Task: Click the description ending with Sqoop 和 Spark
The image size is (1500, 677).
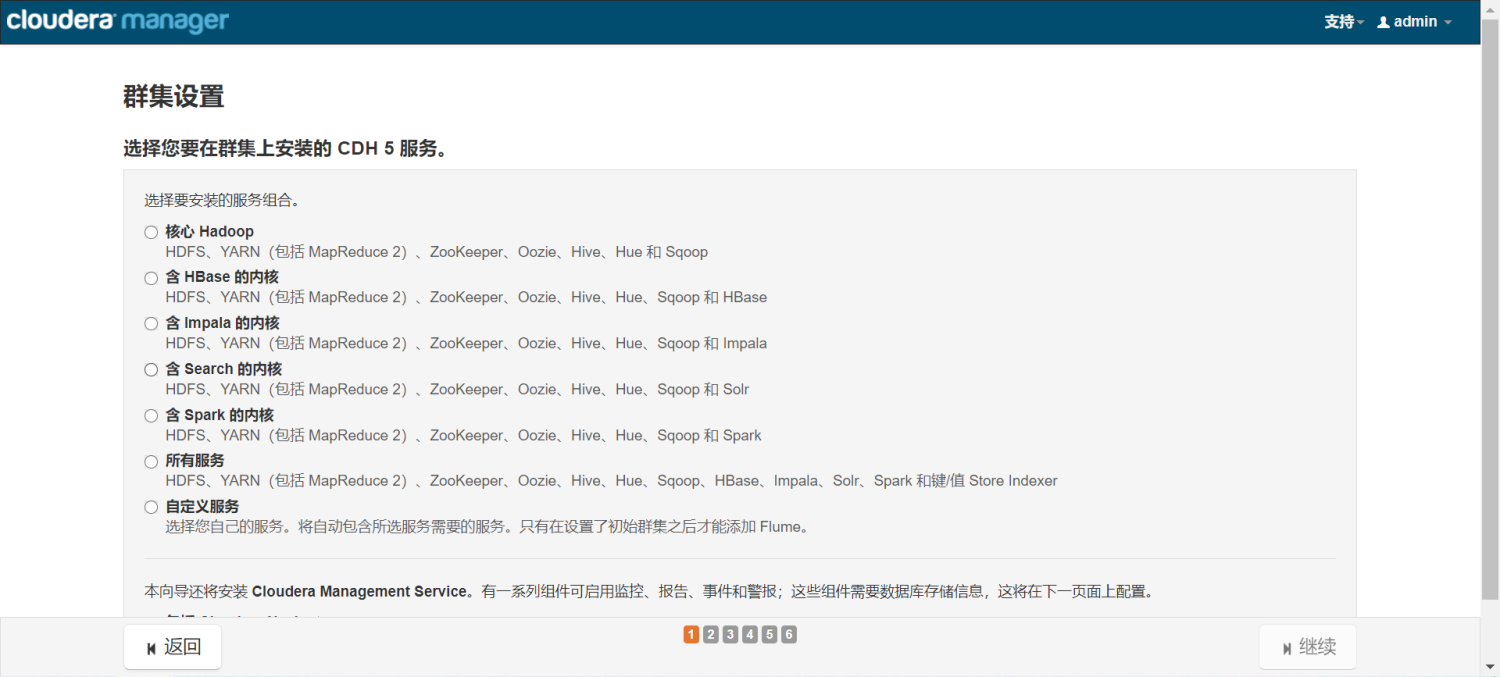Action: coord(463,435)
